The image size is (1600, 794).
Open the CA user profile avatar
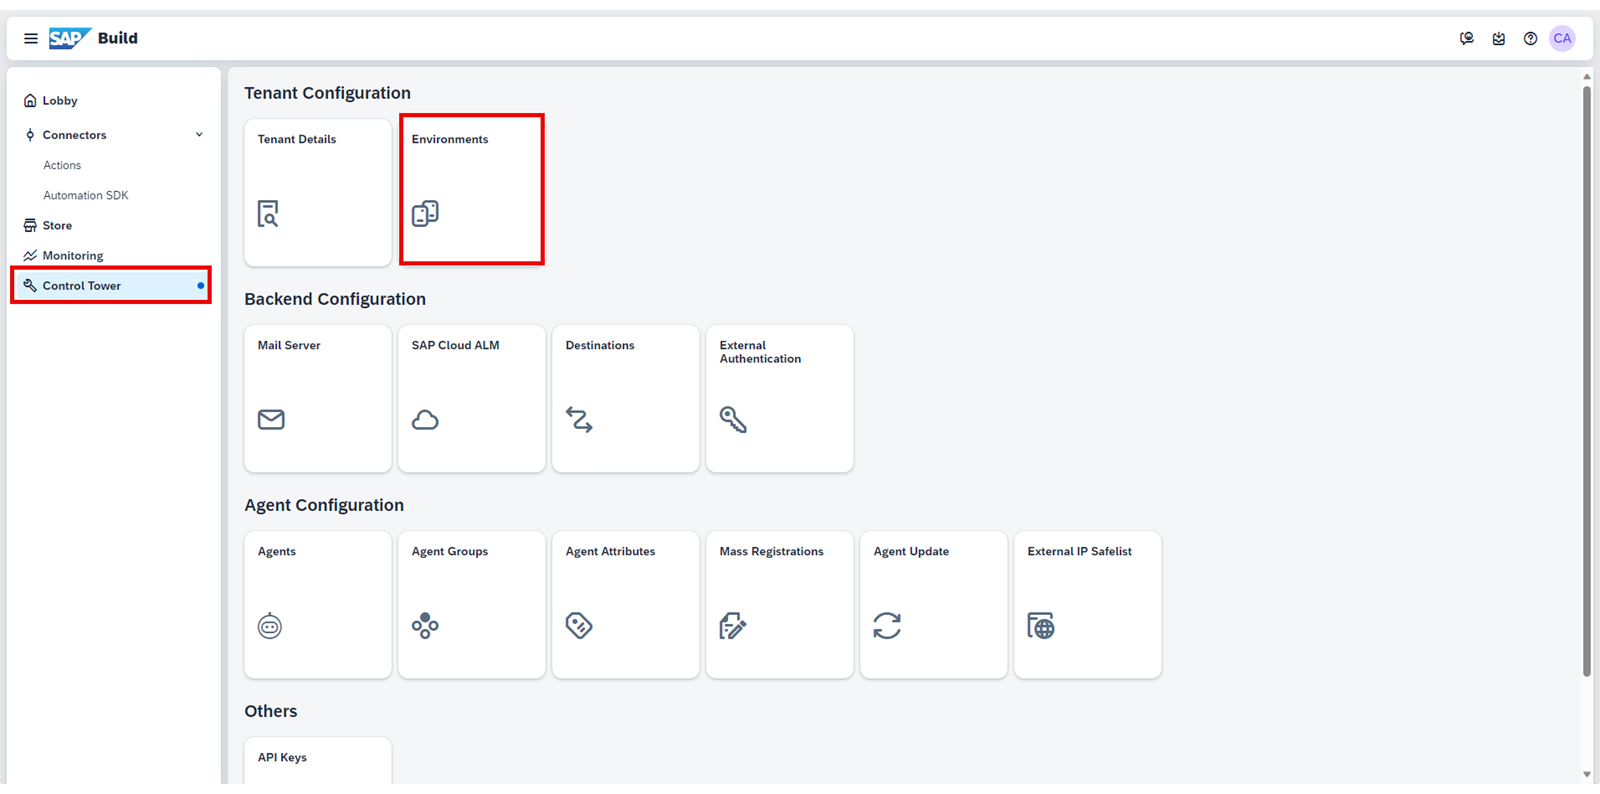pos(1562,38)
